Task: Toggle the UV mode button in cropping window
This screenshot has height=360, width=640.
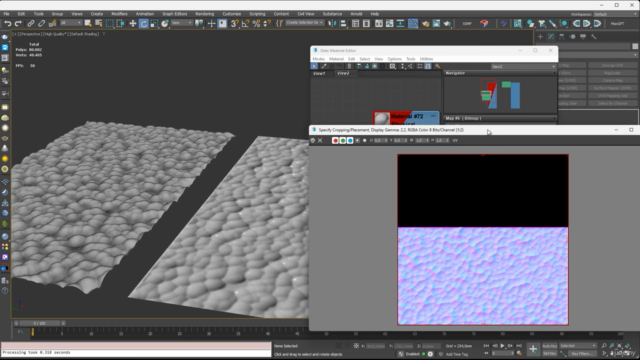Action: click(x=455, y=140)
